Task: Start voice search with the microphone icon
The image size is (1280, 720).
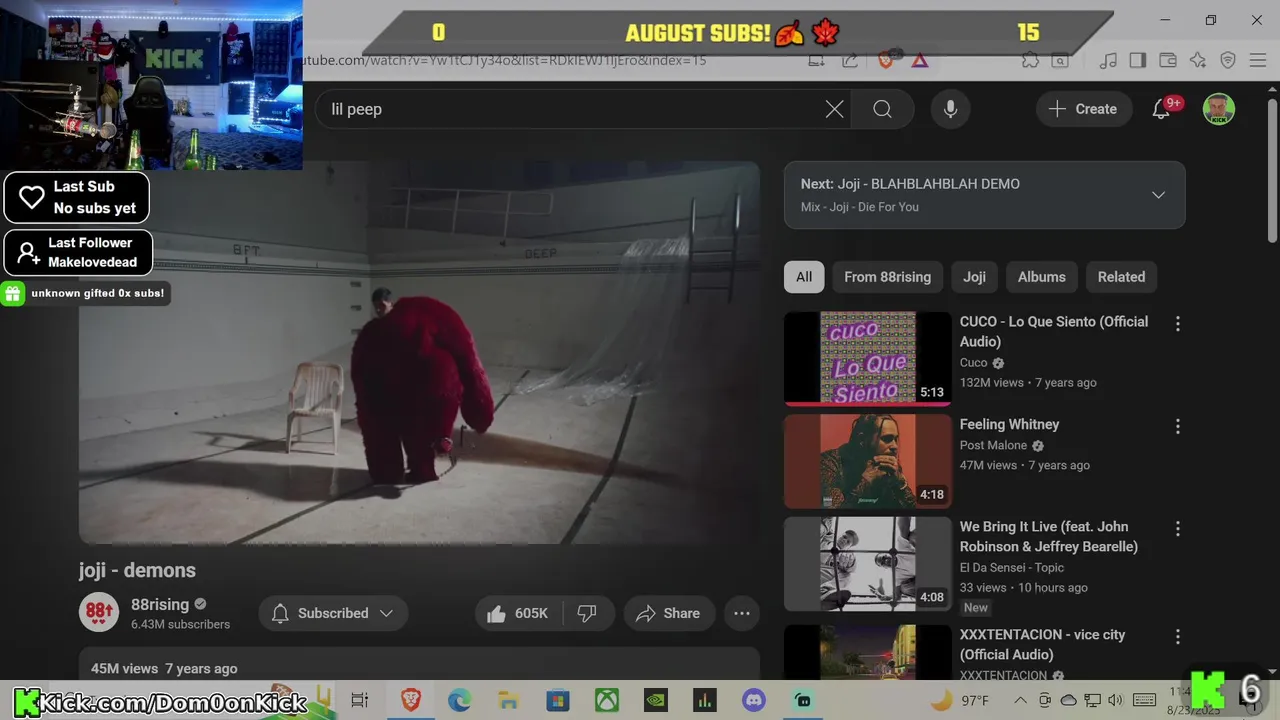Action: coord(950,109)
